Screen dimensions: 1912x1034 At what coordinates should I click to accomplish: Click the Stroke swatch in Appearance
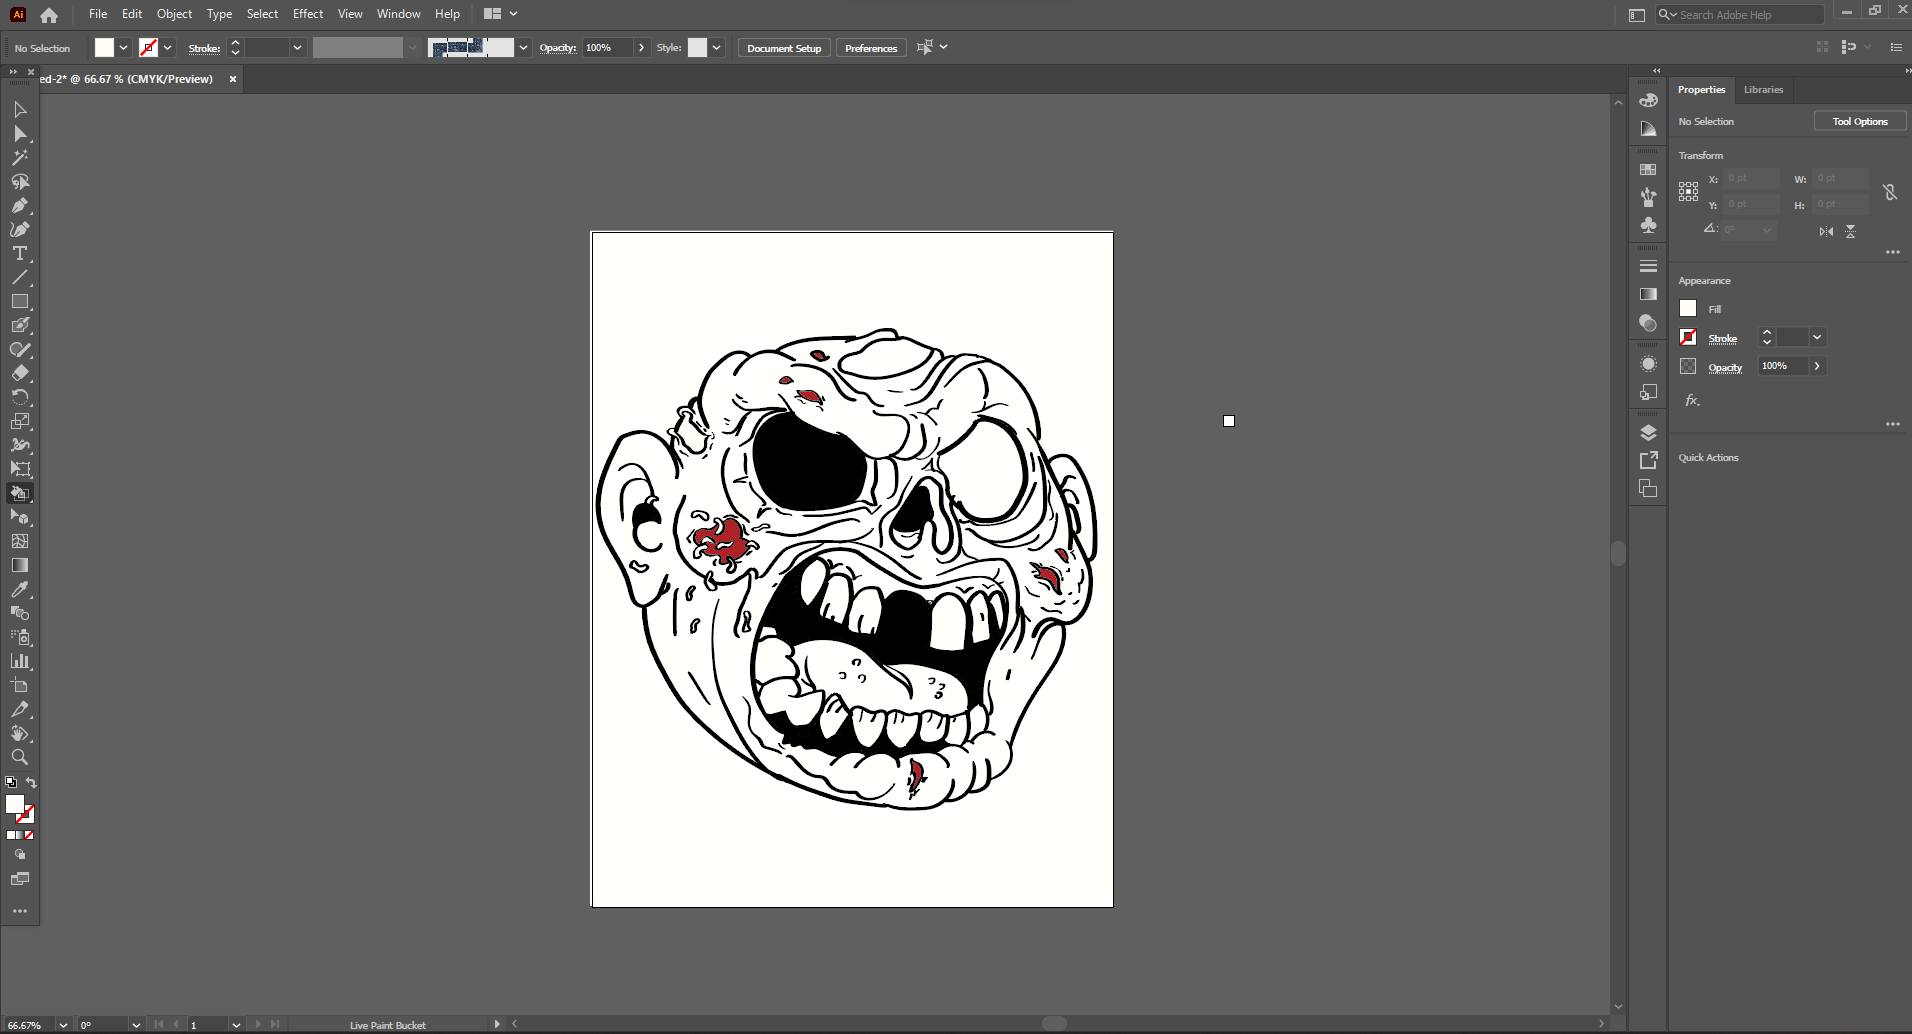coord(1688,337)
